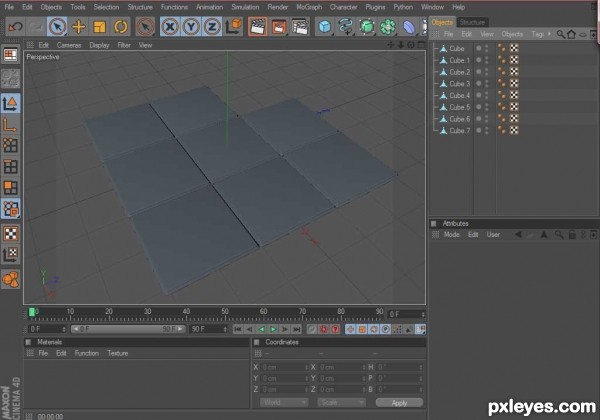
Task: Go to end of animation
Action: coord(297,329)
